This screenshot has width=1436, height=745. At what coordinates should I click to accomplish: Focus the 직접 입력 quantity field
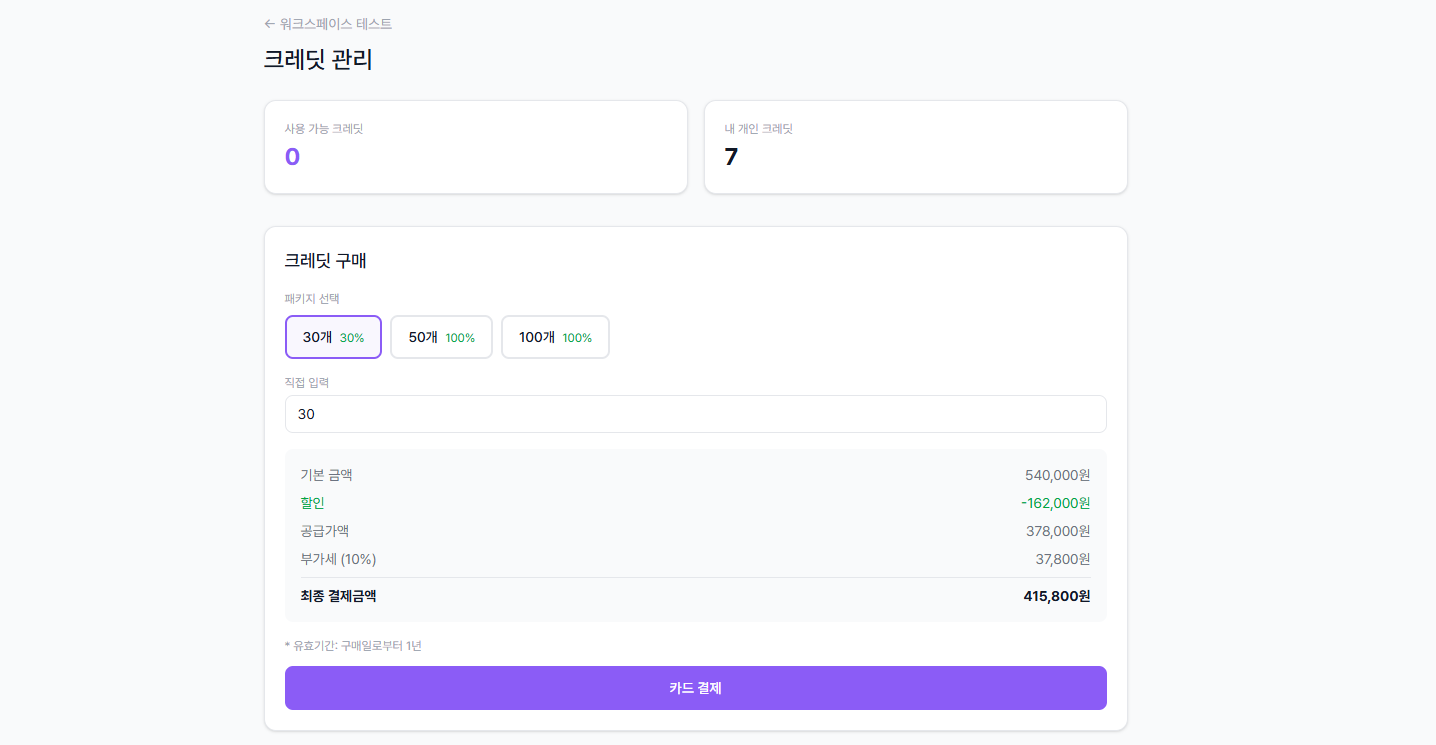pos(695,414)
